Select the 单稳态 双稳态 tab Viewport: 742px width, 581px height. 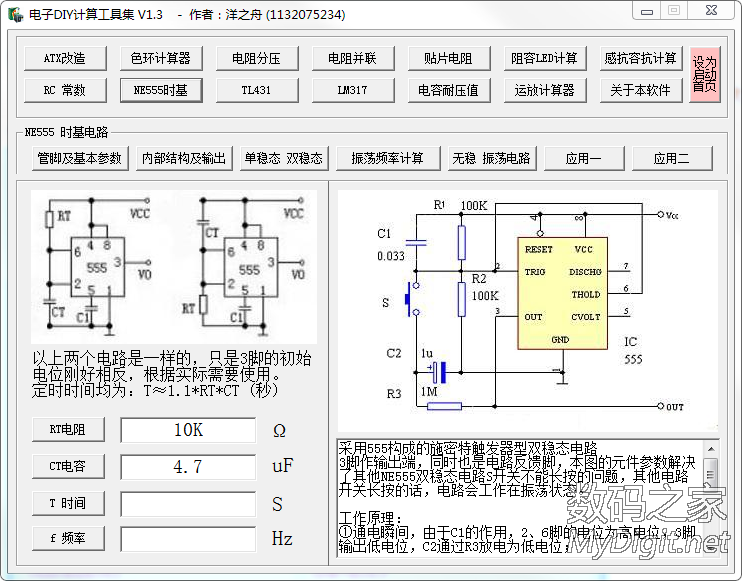point(284,158)
